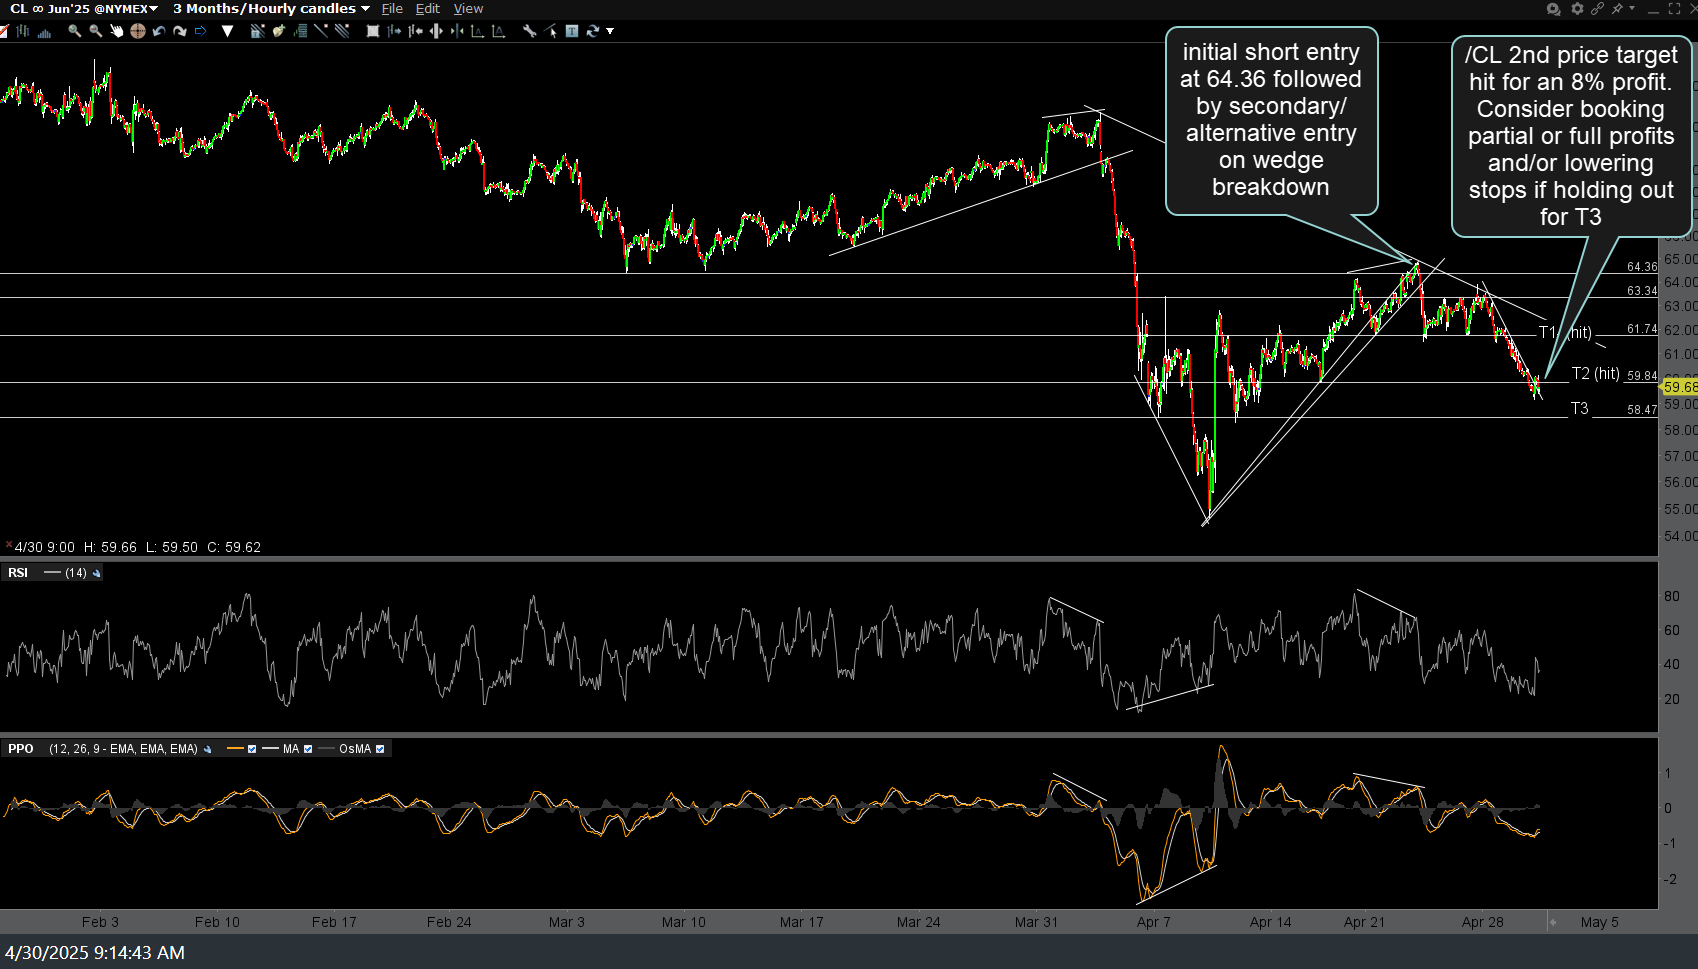Click the chain link icon
The image size is (1698, 969).
tap(1597, 9)
